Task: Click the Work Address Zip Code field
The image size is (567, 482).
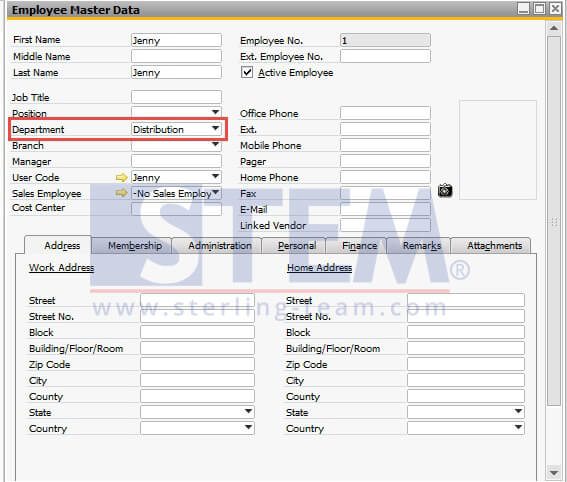Action: click(197, 364)
